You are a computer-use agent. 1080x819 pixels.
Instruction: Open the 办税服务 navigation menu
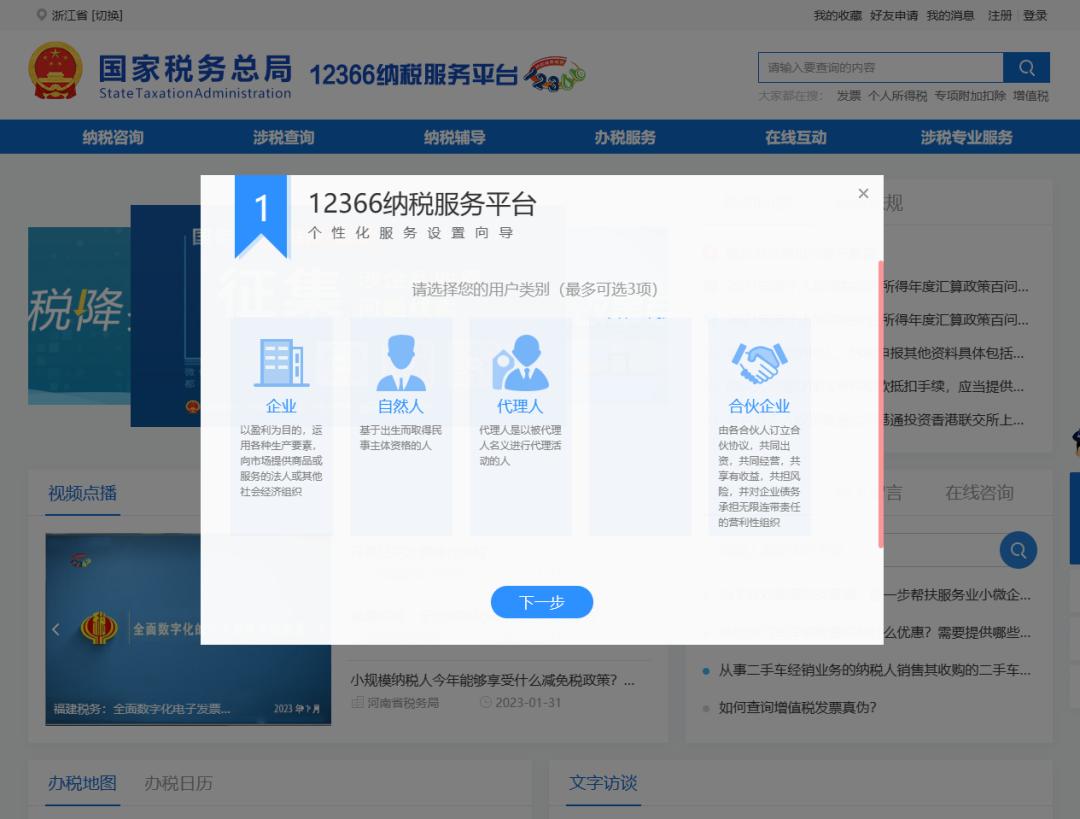pos(625,137)
